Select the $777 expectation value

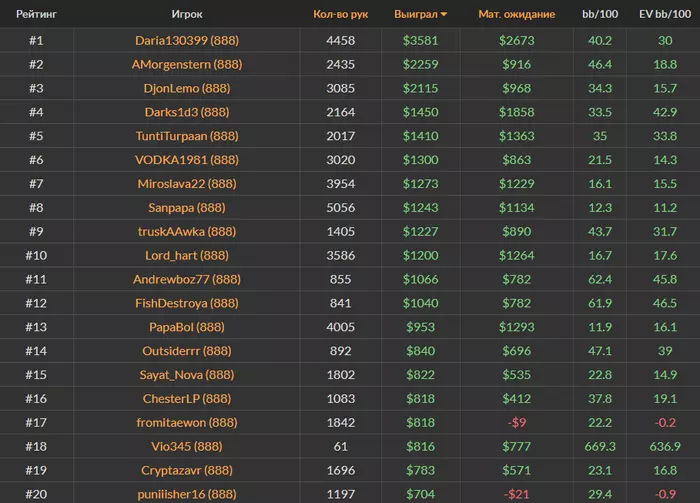point(517,447)
